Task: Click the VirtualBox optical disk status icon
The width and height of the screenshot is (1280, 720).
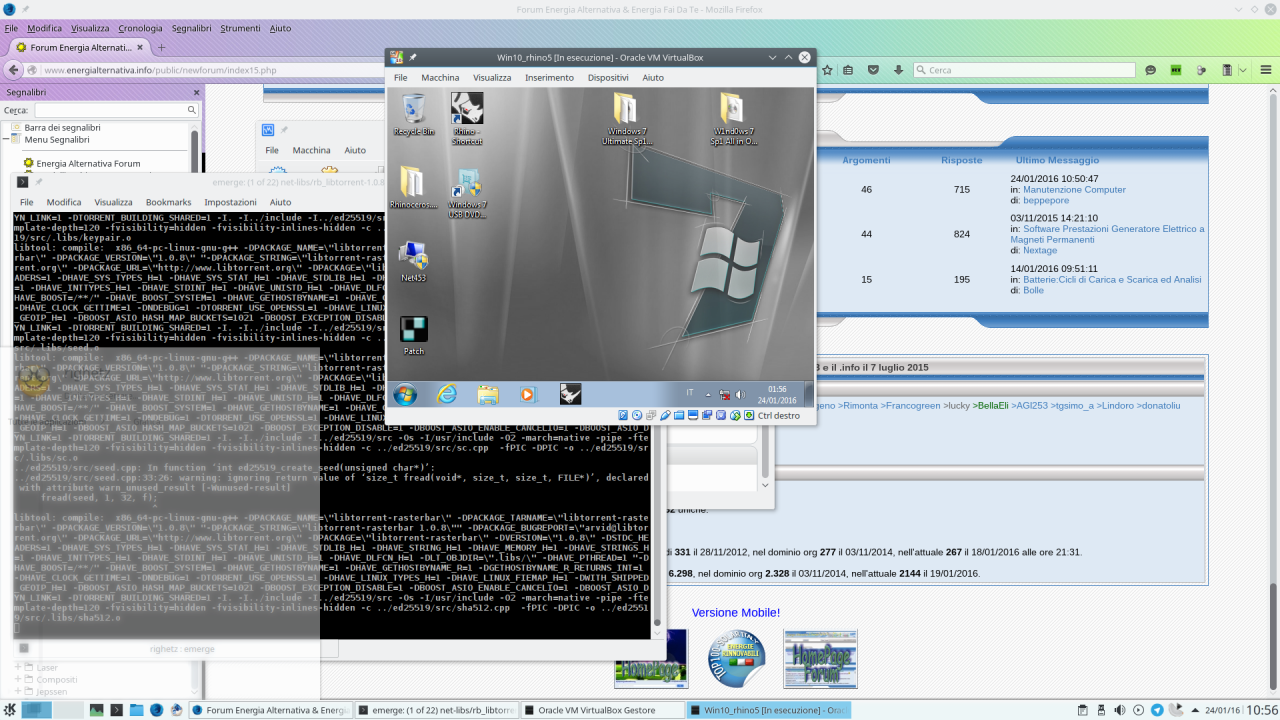Action: click(637, 415)
